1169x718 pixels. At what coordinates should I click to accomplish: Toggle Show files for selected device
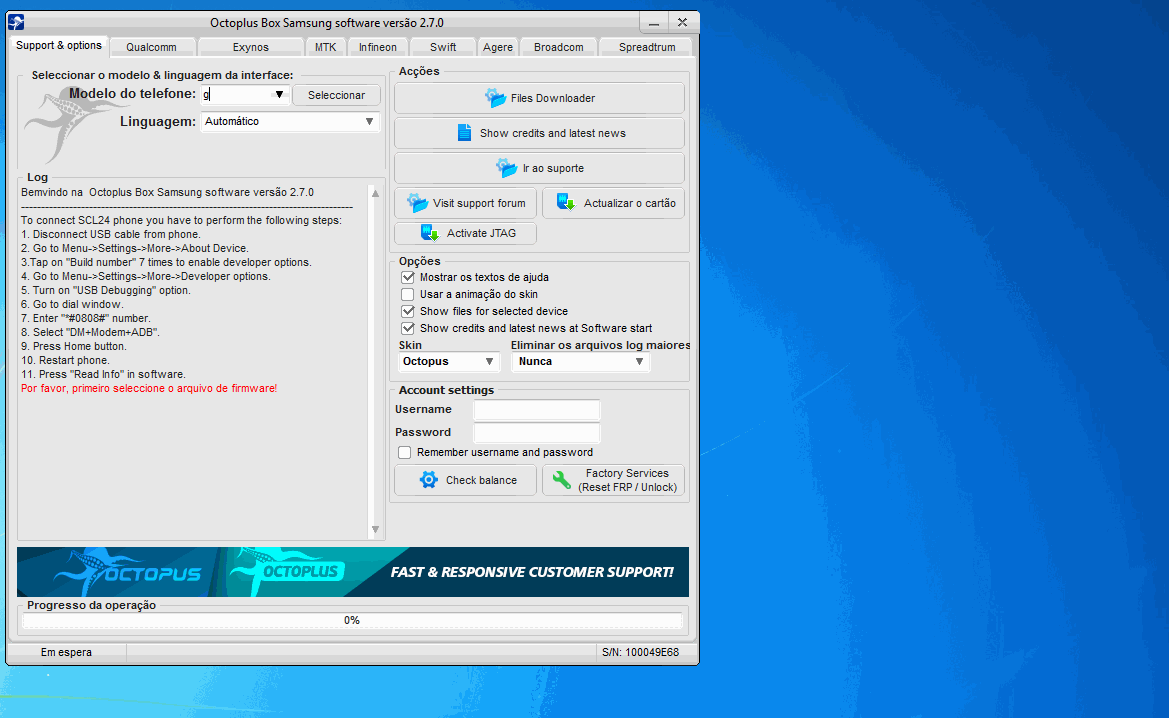[408, 312]
